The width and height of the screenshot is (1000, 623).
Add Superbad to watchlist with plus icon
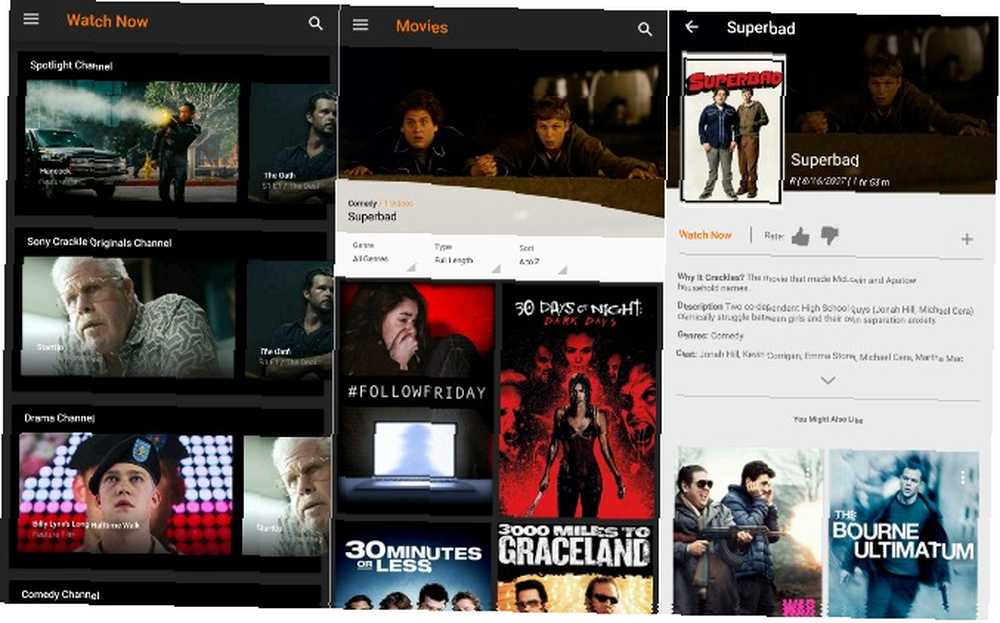coord(967,239)
